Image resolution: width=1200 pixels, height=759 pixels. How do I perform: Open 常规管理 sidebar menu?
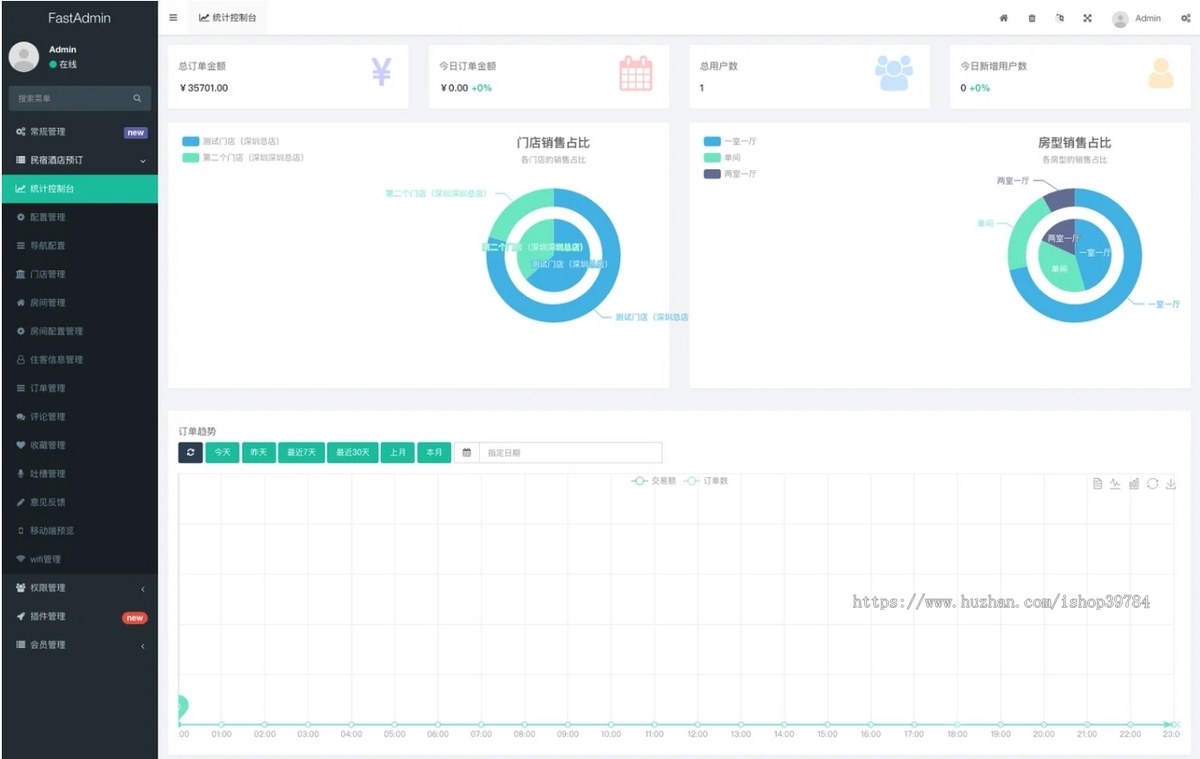79,132
